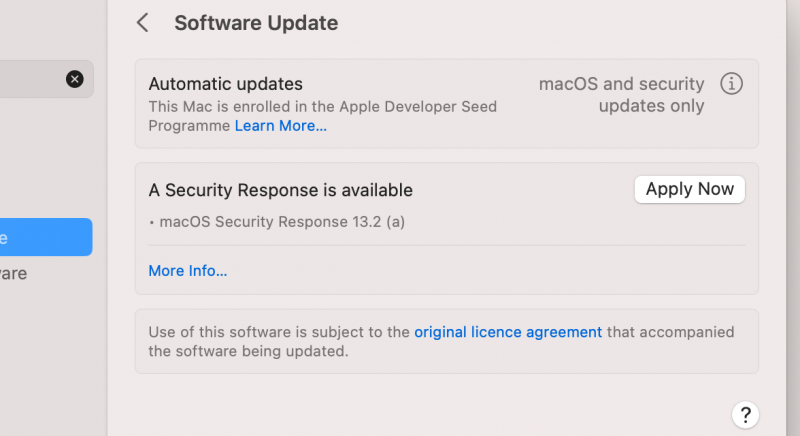Open the Learn More link
Viewport: 800px width, 436px height.
coord(280,126)
